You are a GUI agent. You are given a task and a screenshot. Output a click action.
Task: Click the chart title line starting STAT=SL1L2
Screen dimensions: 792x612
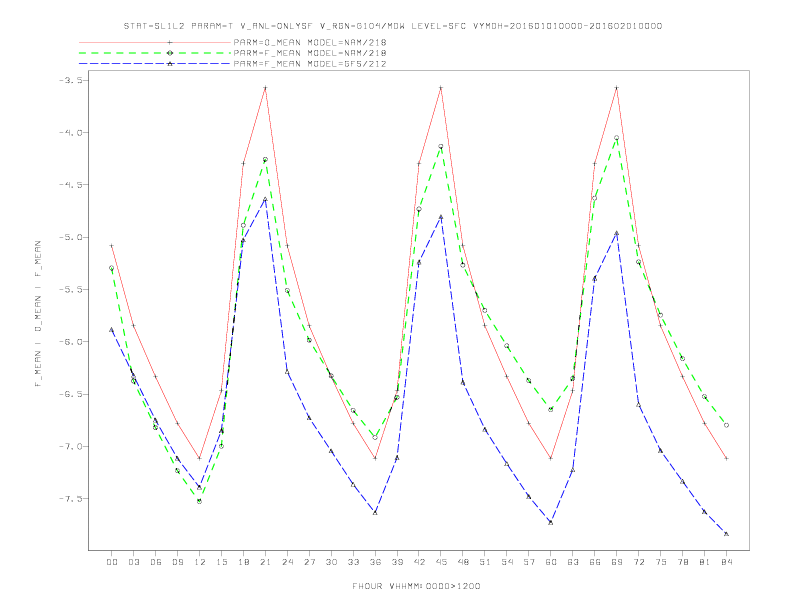point(392,26)
